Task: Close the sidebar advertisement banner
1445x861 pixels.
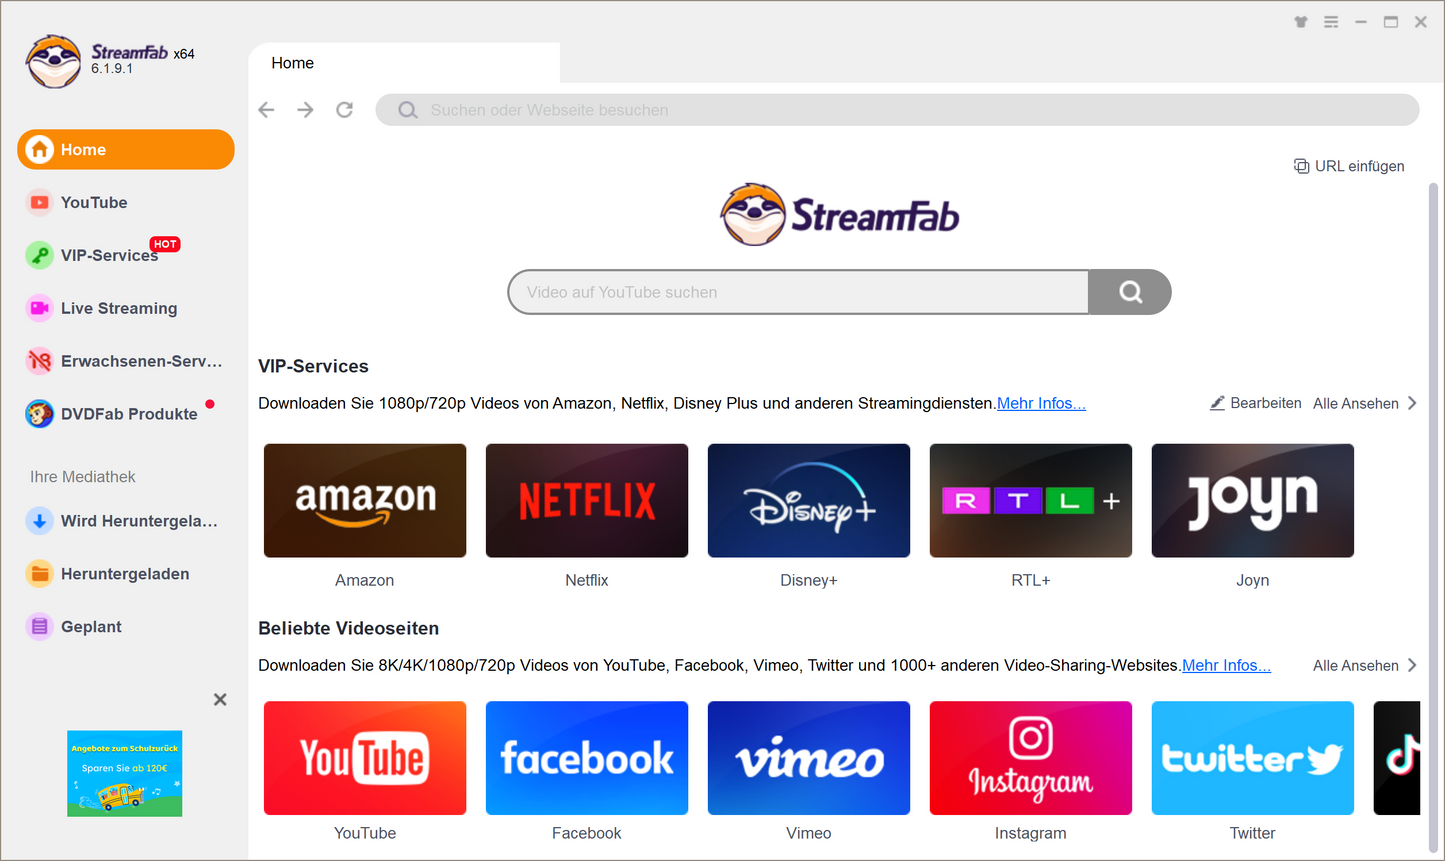Action: tap(220, 700)
